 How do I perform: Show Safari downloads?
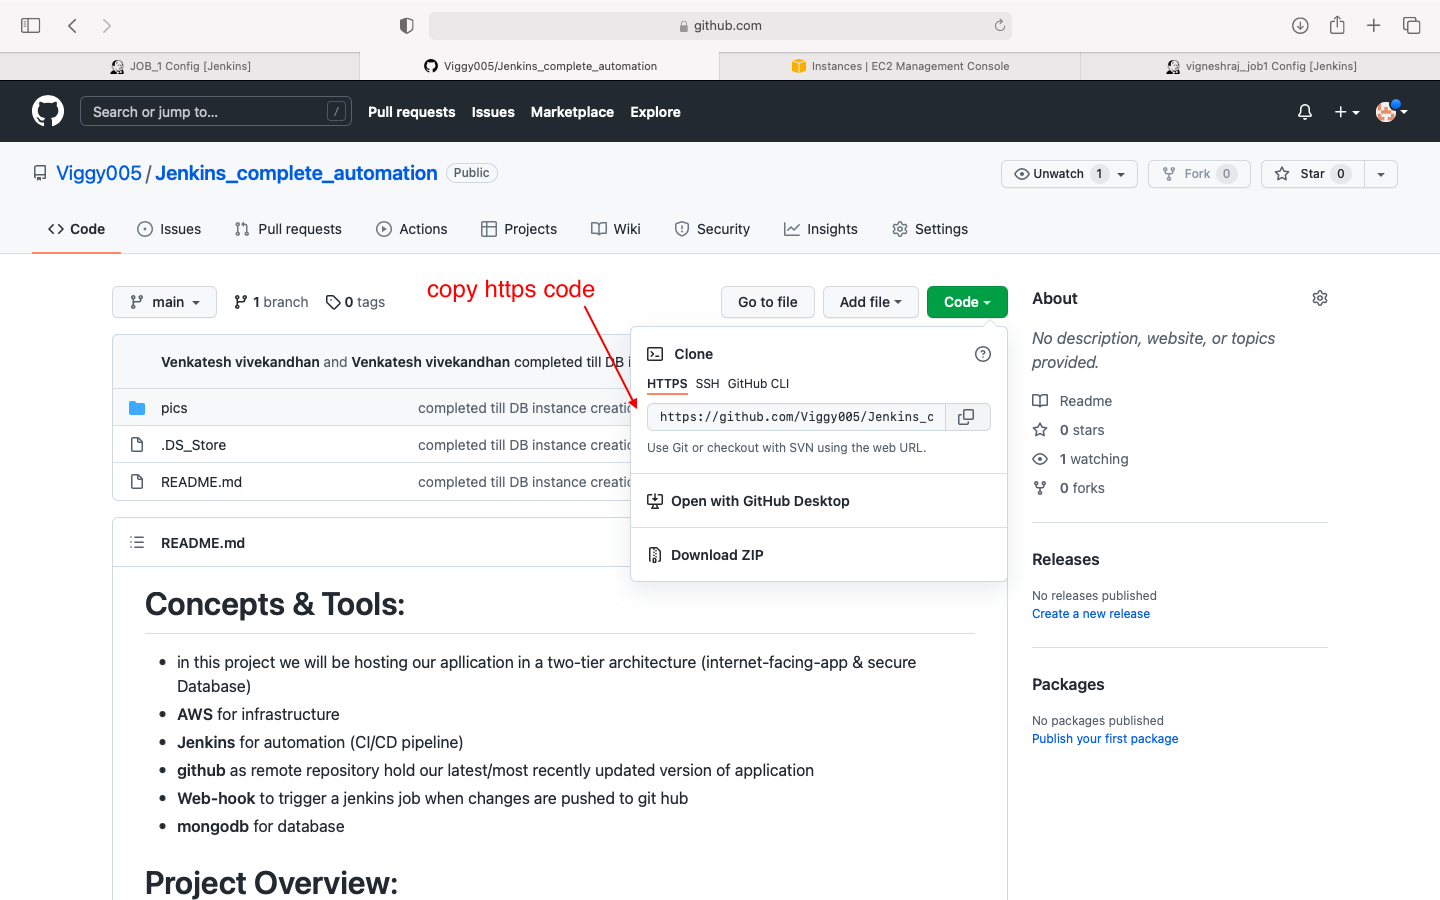point(1300,26)
